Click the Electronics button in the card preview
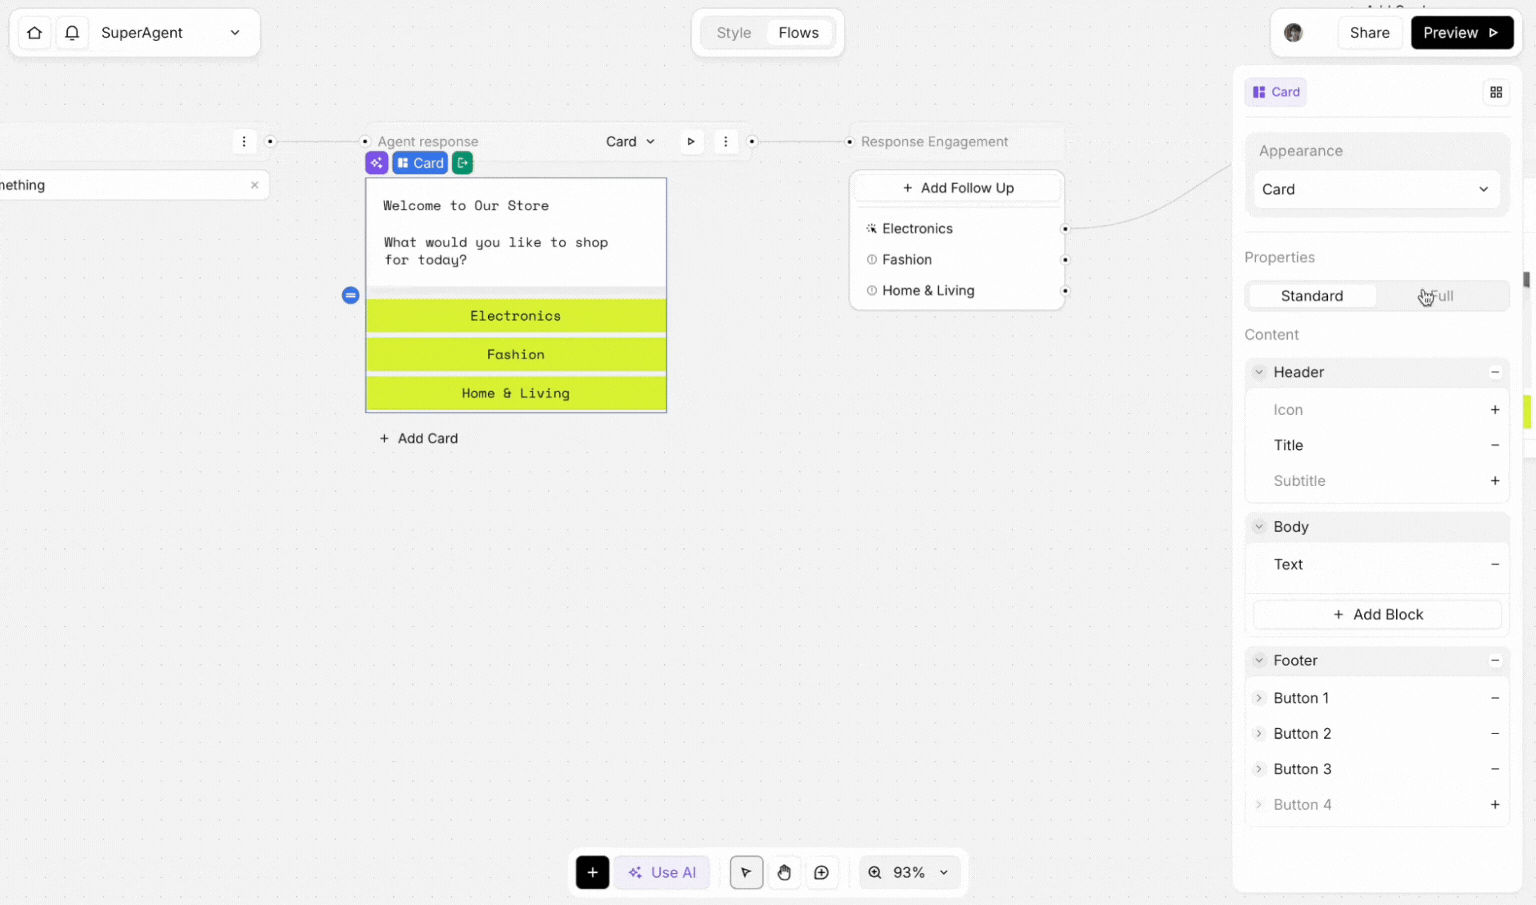Screen dimensions: 1536x905 point(515,315)
